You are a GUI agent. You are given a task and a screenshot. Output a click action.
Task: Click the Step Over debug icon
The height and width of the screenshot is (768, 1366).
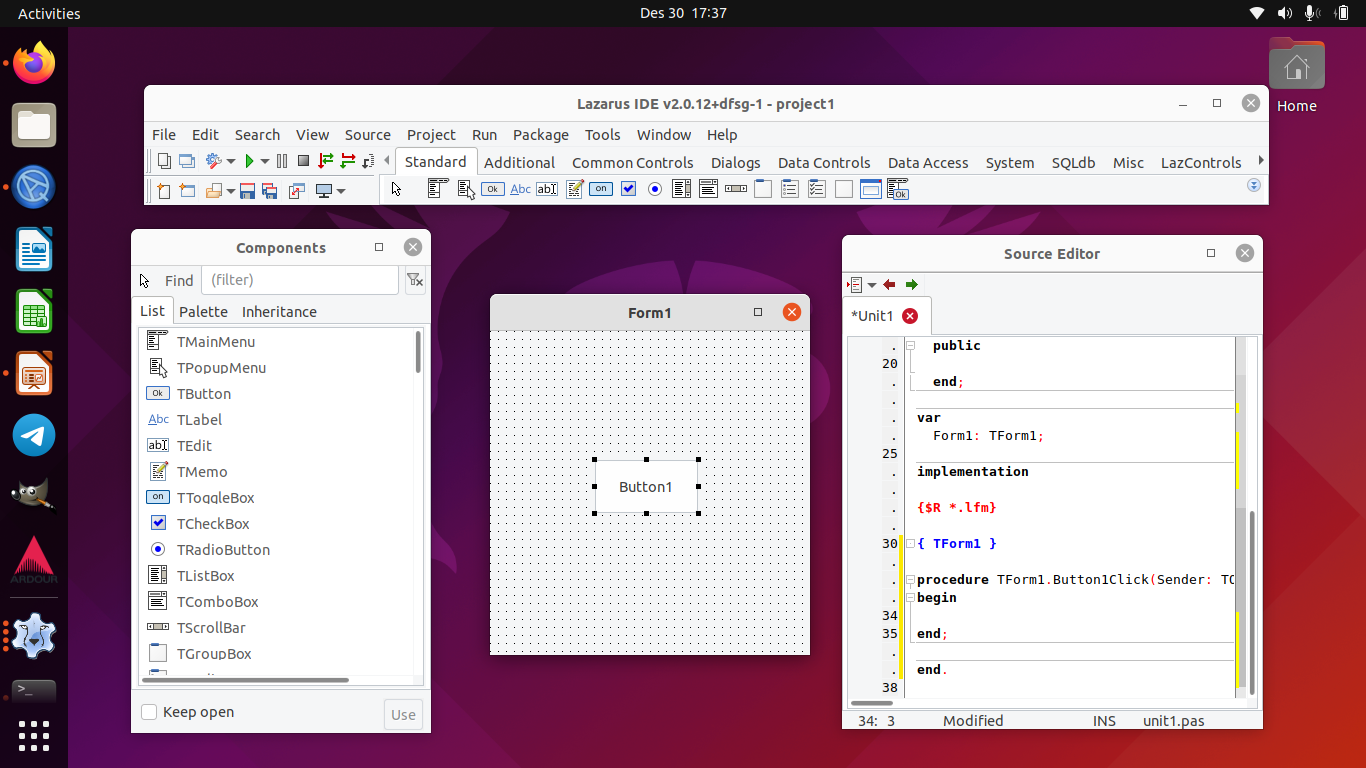click(348, 161)
